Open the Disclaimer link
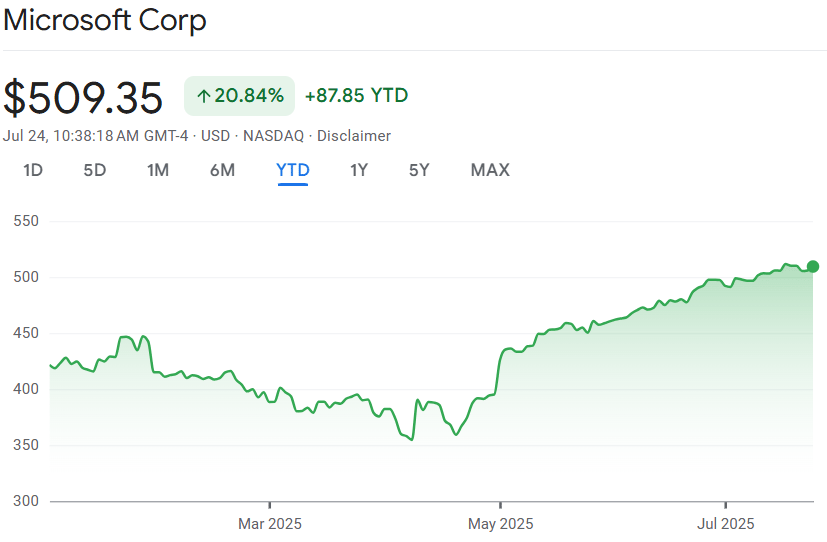The width and height of the screenshot is (827, 542). pyautogui.click(x=354, y=136)
